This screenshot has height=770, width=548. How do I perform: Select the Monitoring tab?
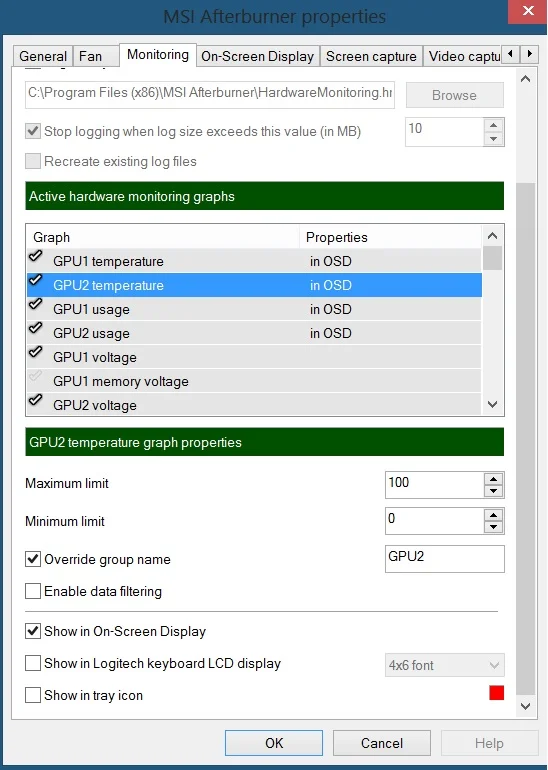[x=158, y=55]
